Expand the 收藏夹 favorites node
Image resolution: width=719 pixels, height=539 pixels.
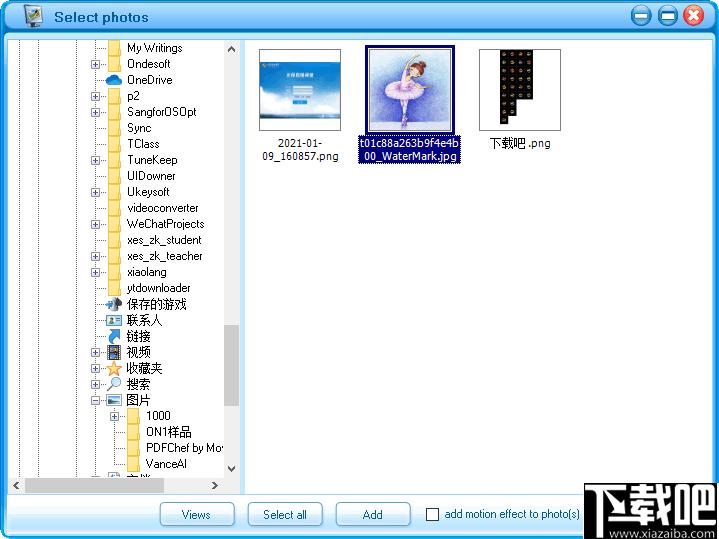click(95, 369)
